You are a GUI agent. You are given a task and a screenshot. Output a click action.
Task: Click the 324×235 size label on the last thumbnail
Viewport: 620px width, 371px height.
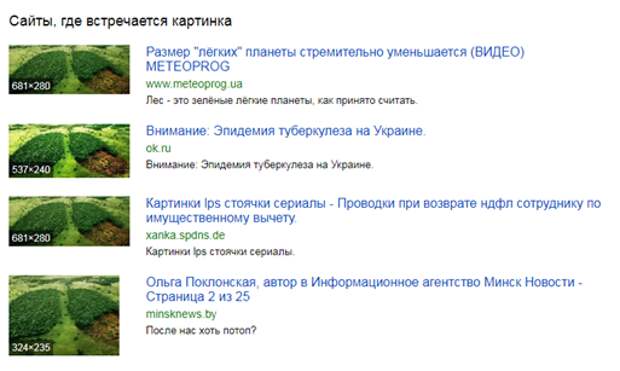(x=31, y=348)
